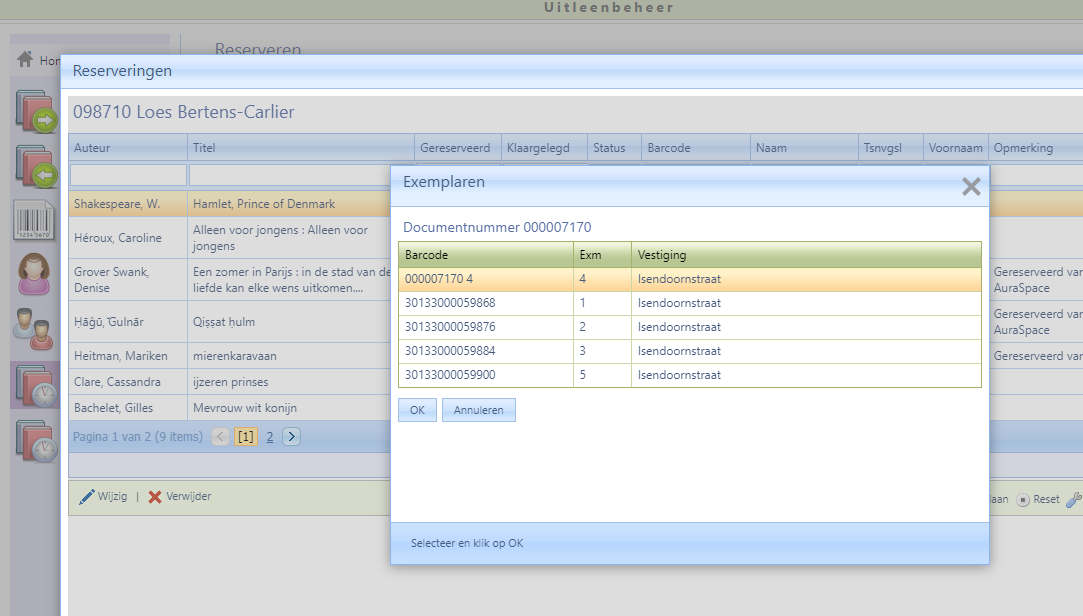Screen dimensions: 1083x616
Task: Go to page 2 of reservations
Action: coord(270,437)
